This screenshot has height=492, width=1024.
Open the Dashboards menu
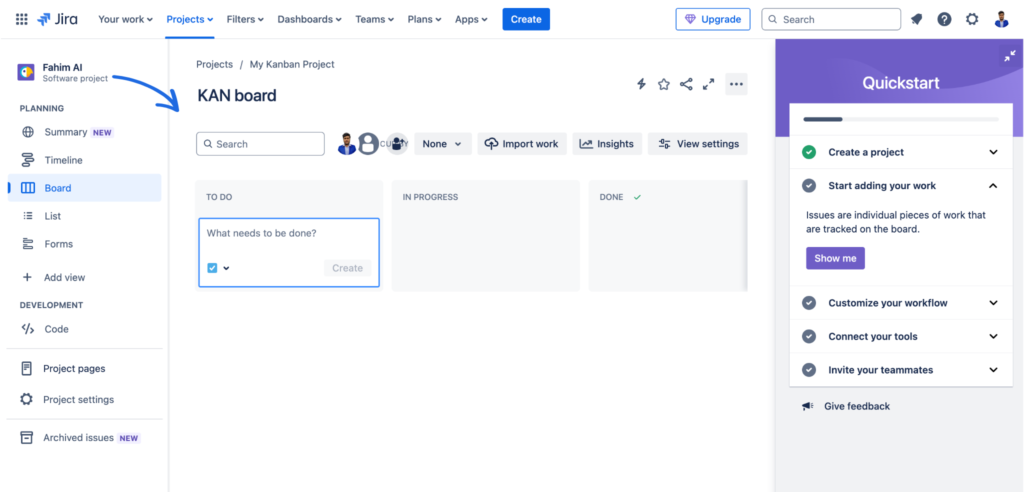[310, 19]
